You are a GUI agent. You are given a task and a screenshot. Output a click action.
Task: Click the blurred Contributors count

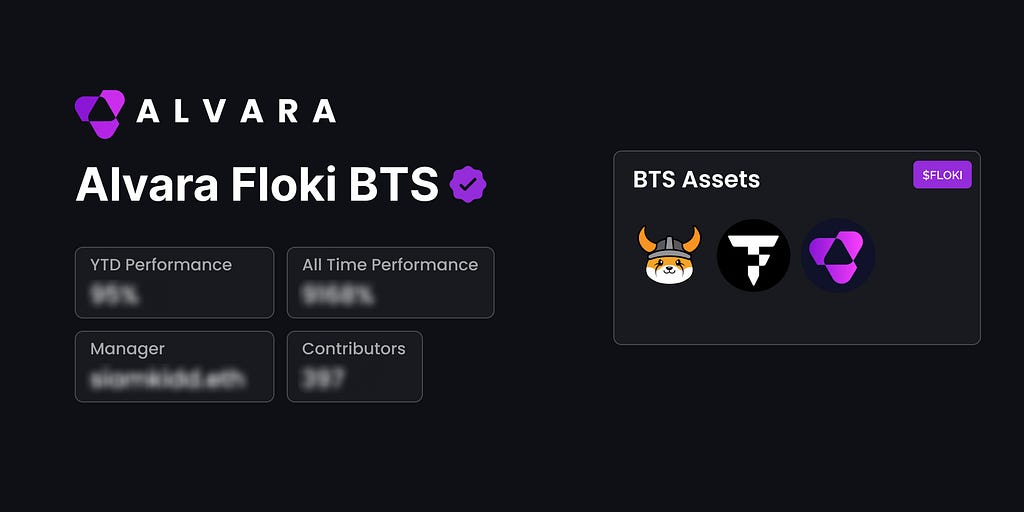pos(324,379)
